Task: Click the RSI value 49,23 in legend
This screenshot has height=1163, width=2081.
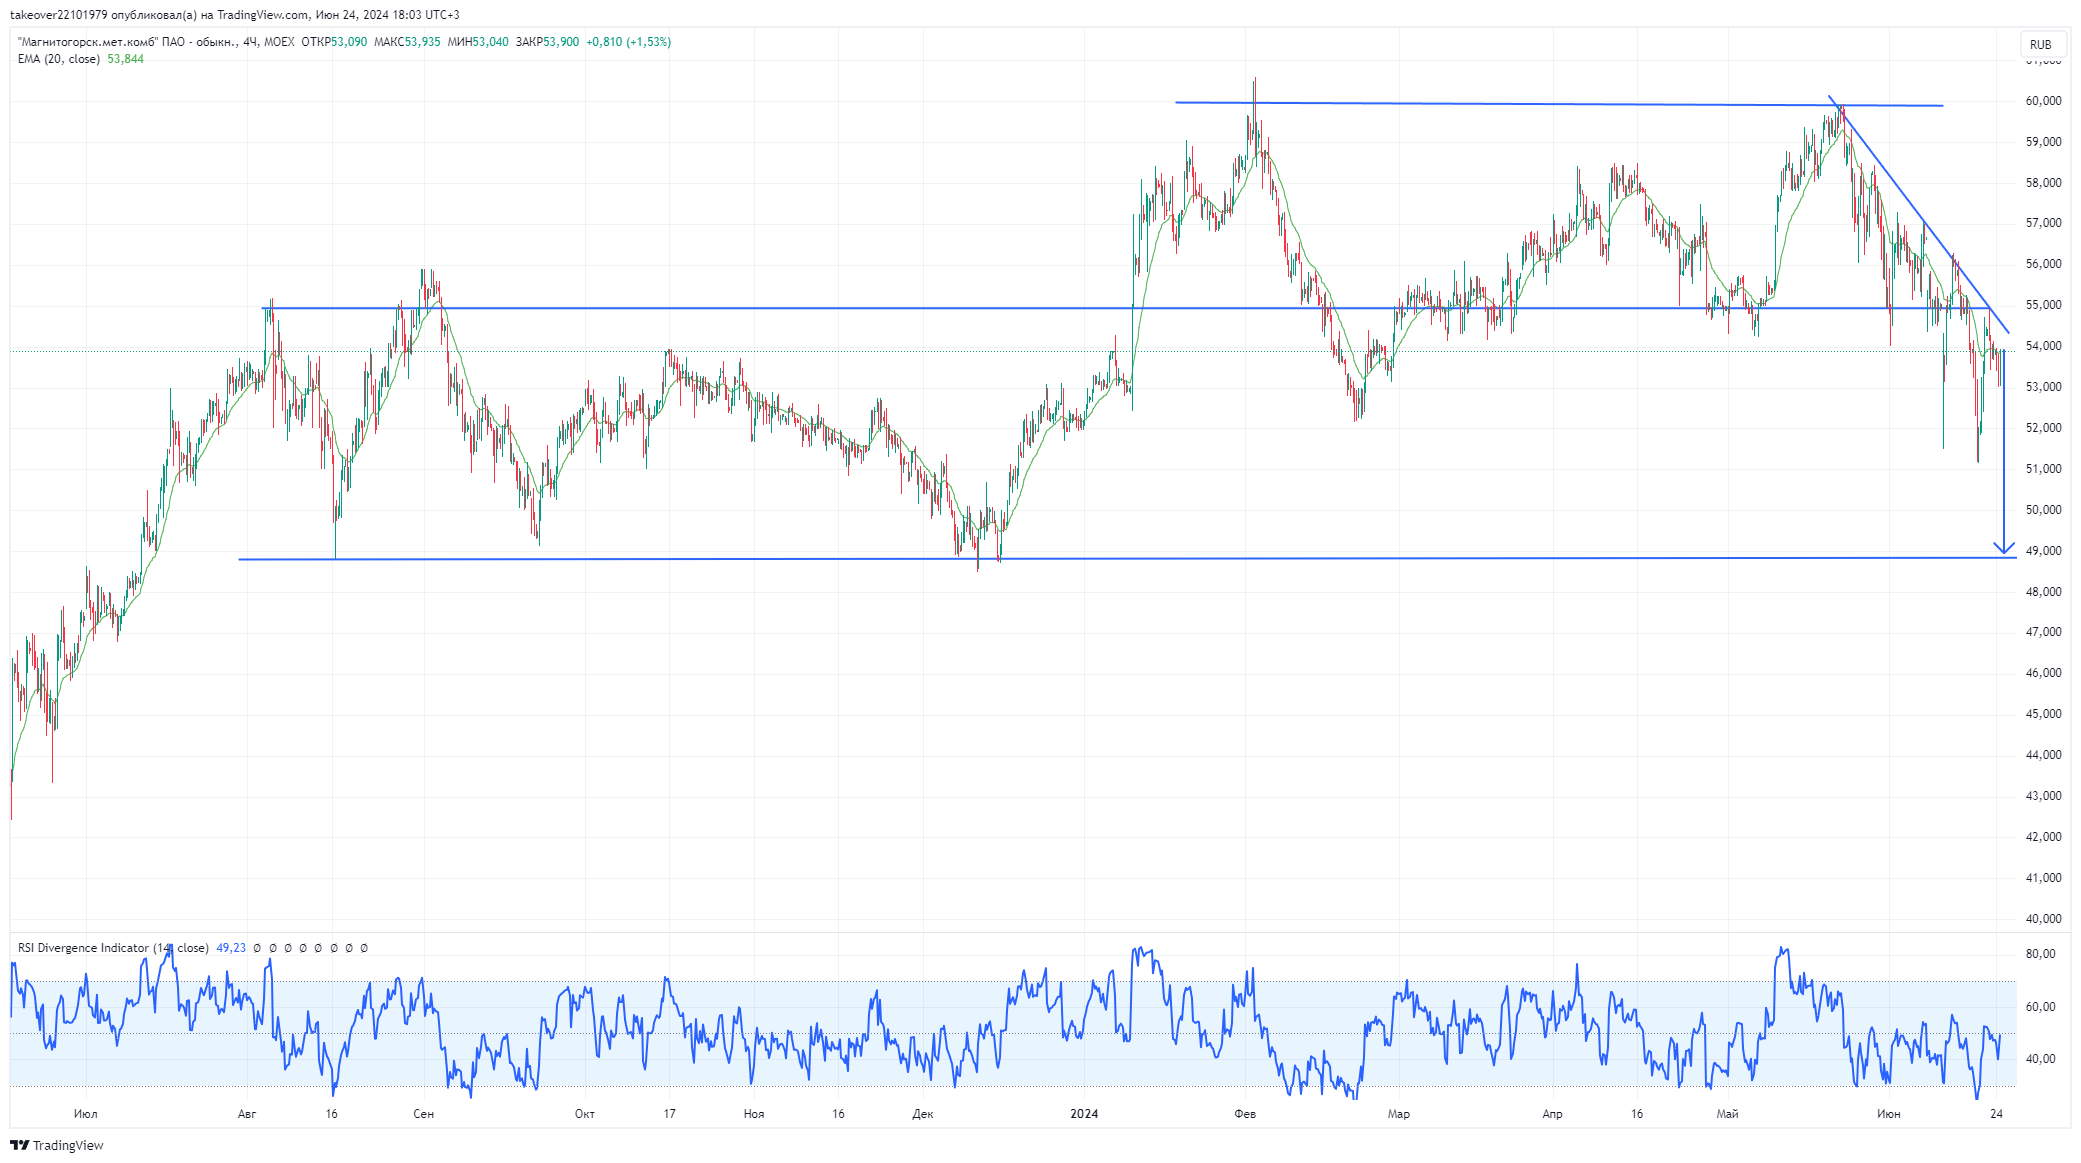Action: tap(231, 948)
